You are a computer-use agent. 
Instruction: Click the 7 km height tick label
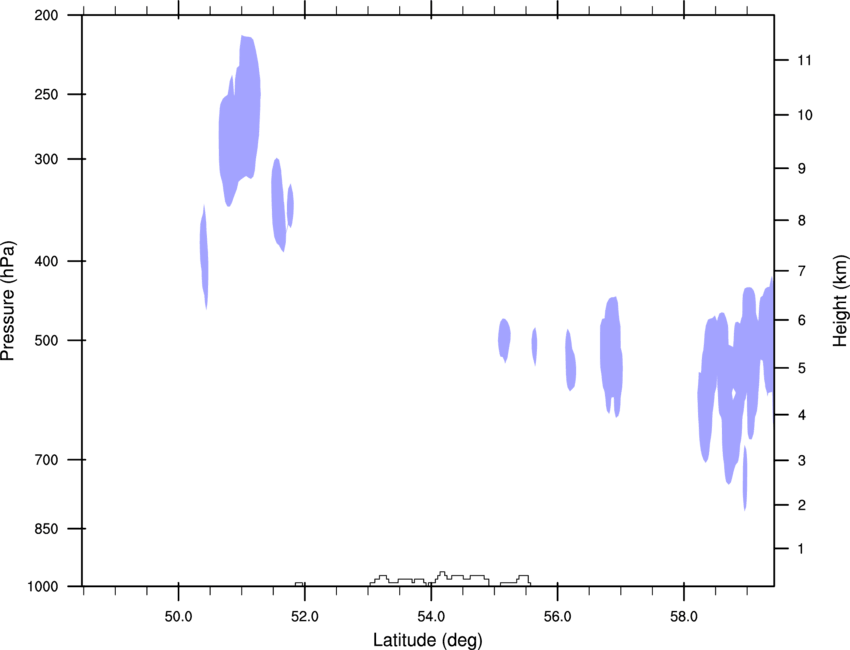click(801, 271)
